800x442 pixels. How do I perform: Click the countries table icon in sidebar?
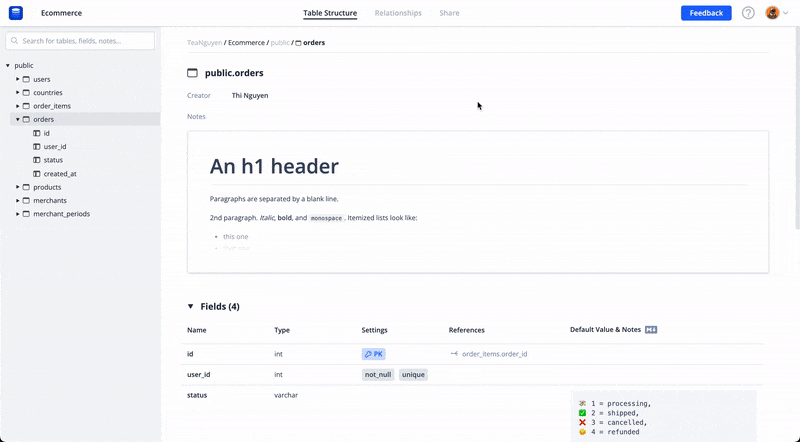pos(26,92)
